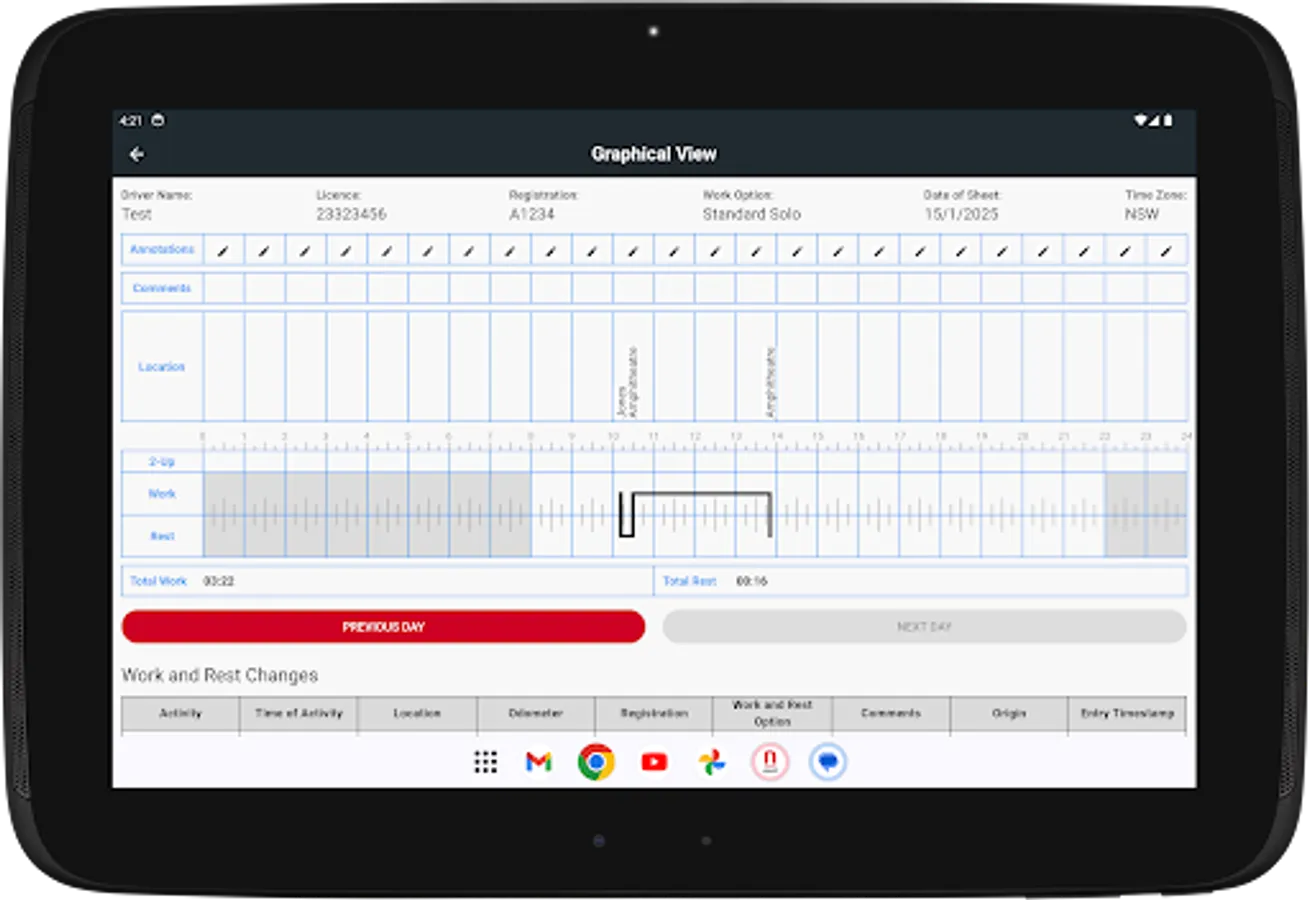Click the disabled Next Day button
This screenshot has height=900, width=1309.
coord(925,626)
